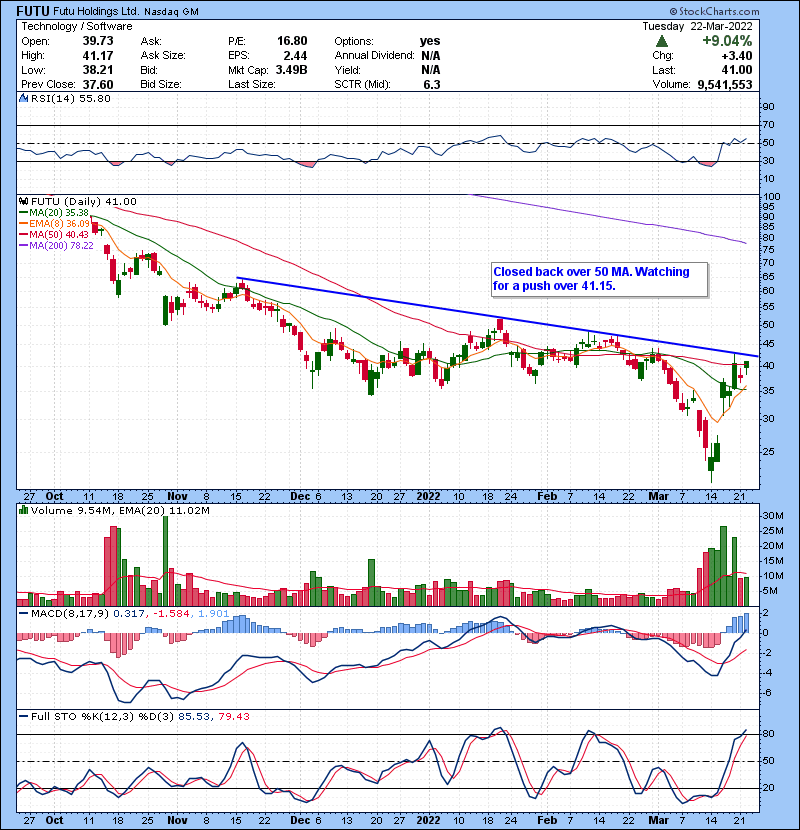This screenshot has width=800, height=830.
Task: Select the EMA(8) orange legend entry
Action: point(58,223)
